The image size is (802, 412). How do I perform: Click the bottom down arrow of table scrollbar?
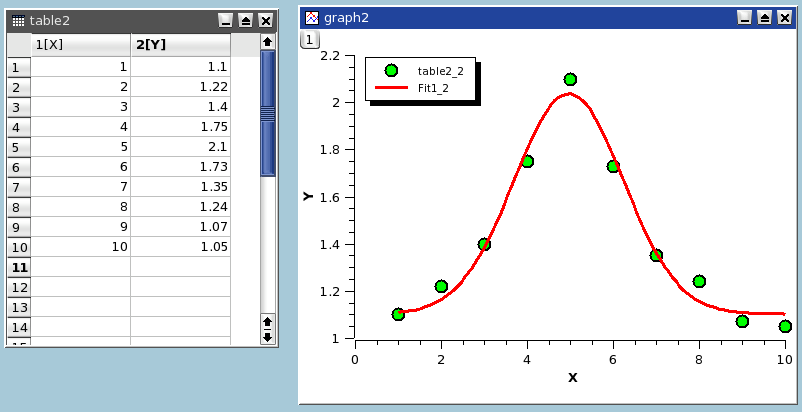tap(267, 337)
